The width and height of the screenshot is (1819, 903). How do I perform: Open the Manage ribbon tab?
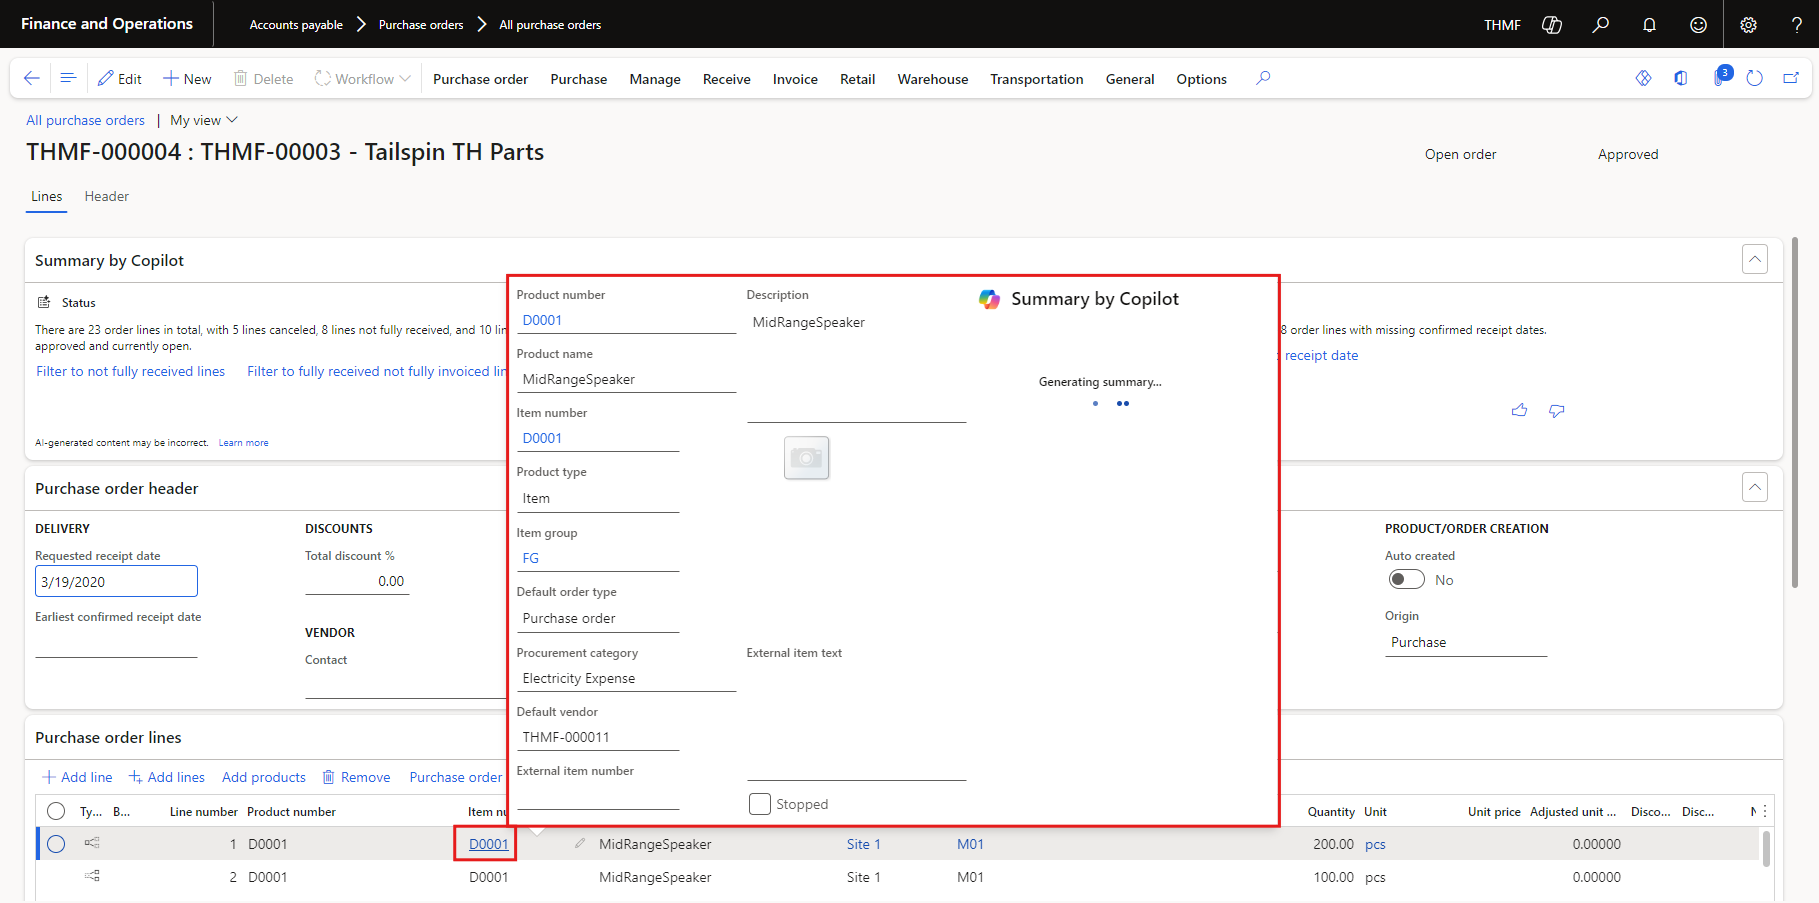point(655,79)
